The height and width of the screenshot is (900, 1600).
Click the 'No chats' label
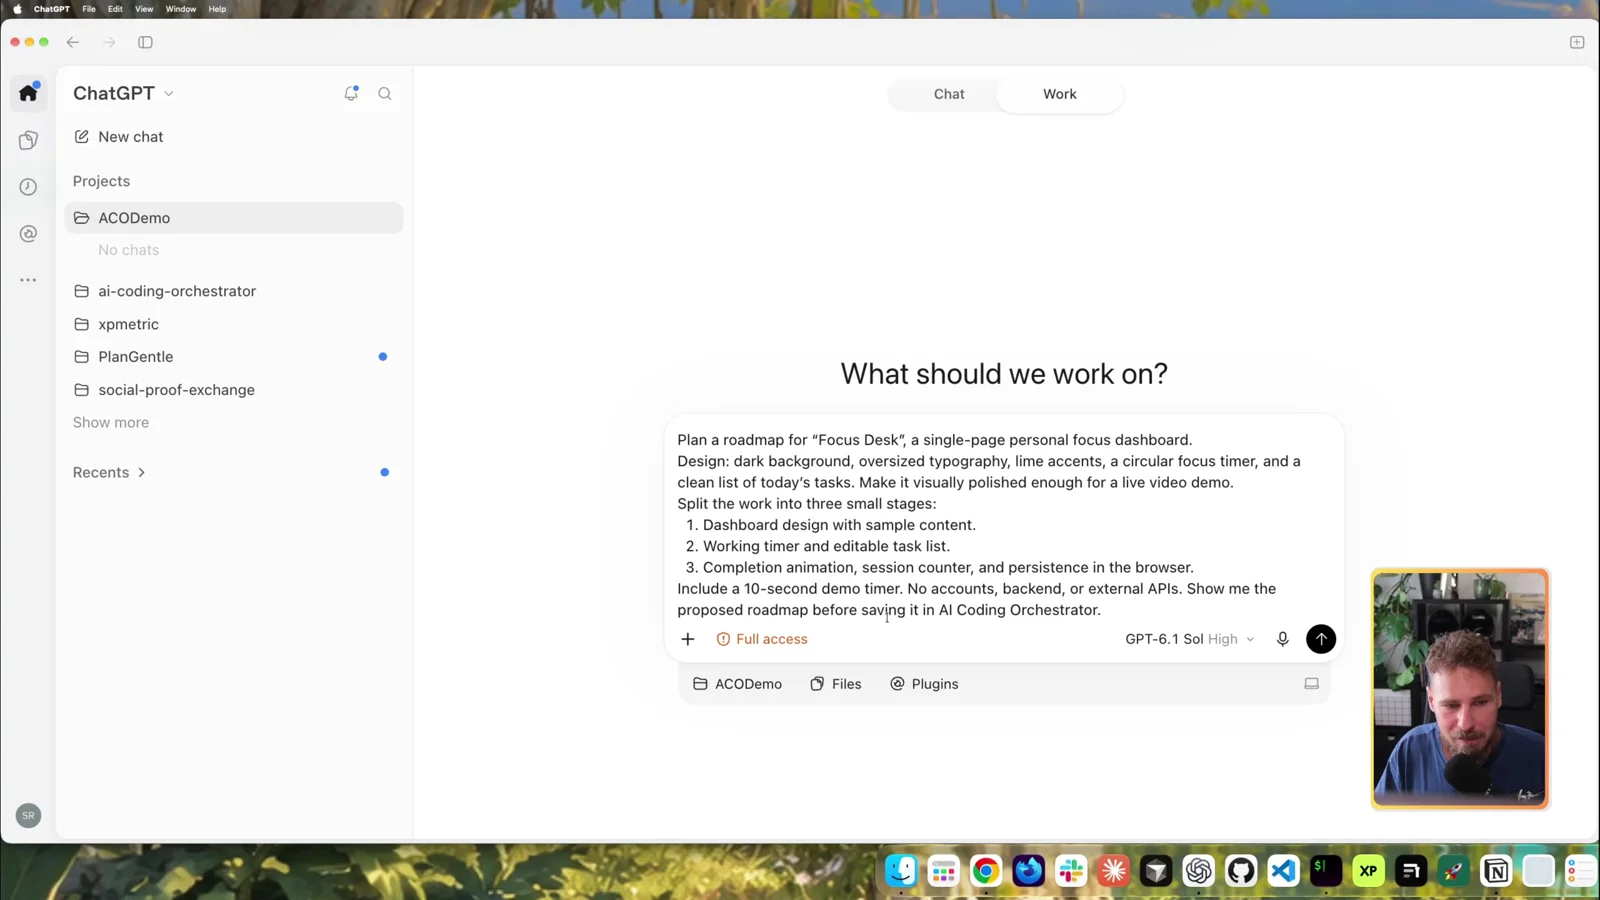[x=128, y=250]
